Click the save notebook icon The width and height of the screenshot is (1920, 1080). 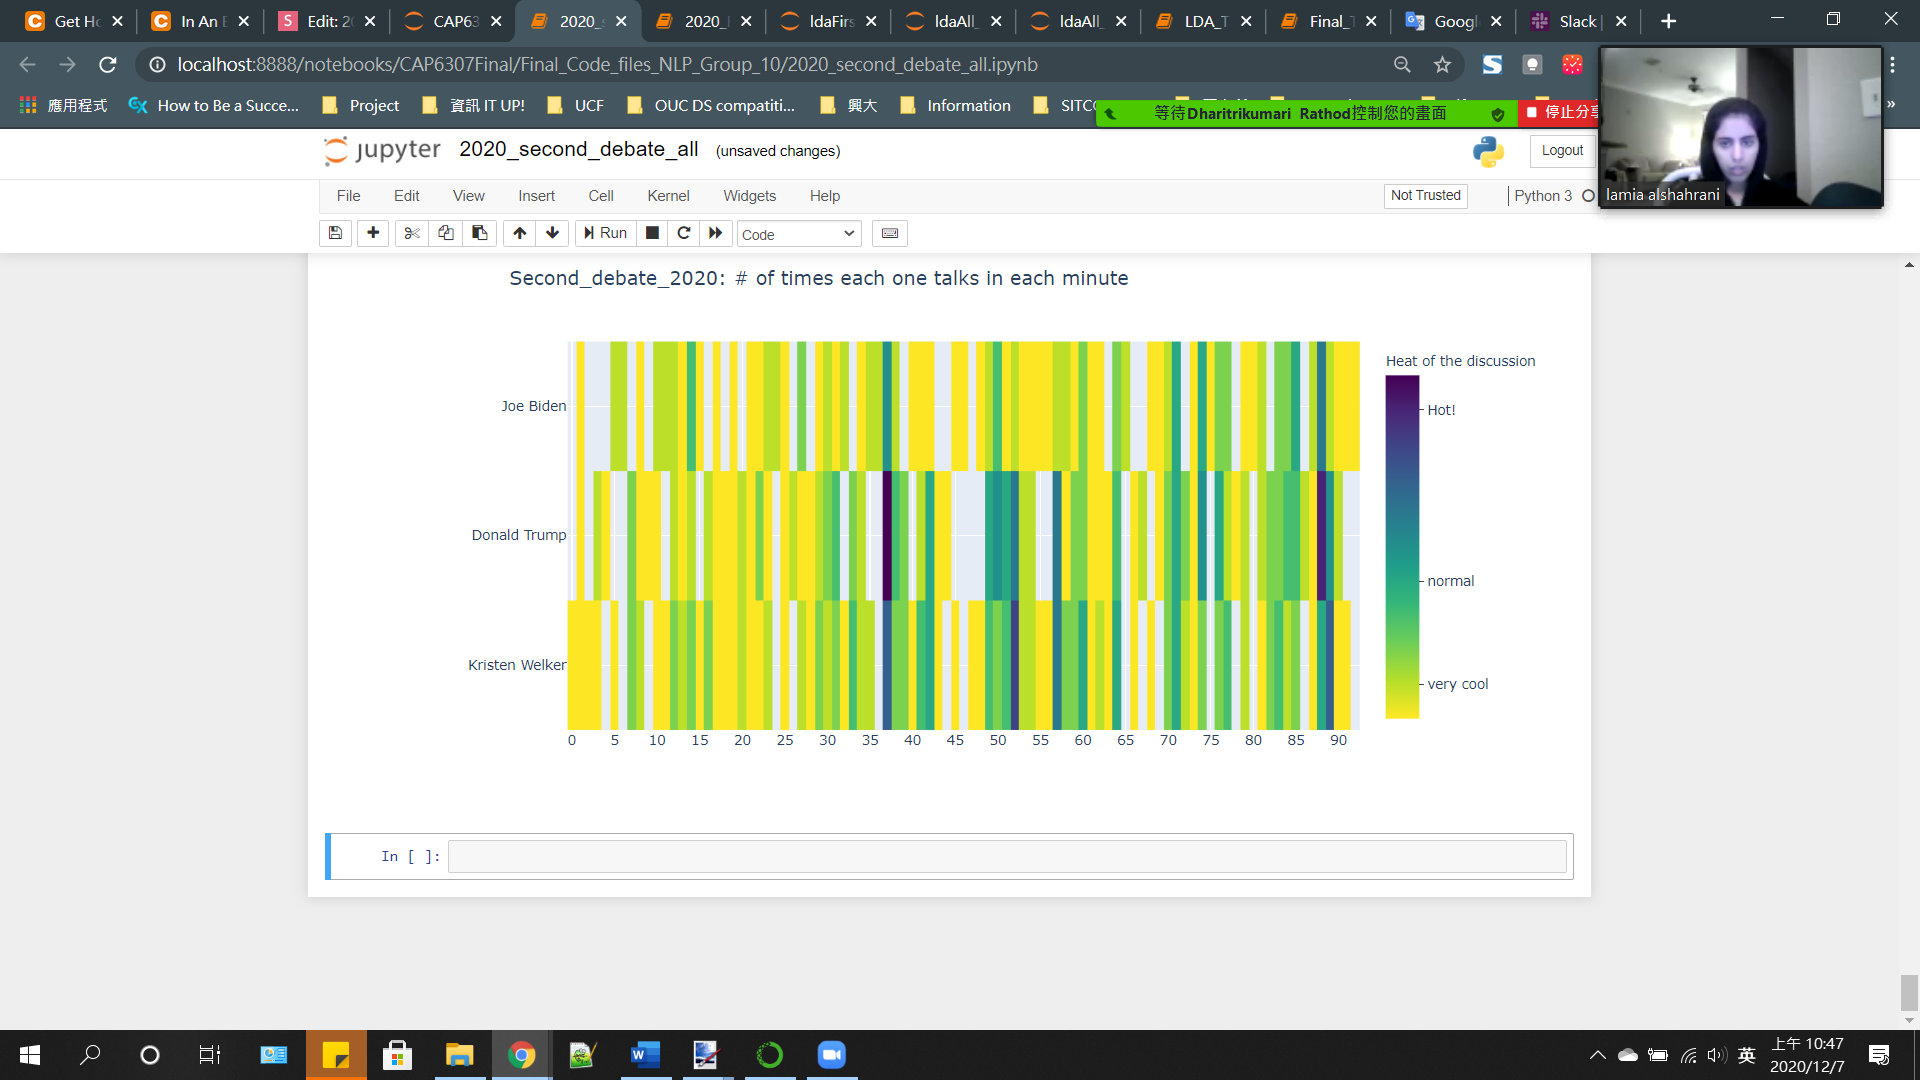tap(335, 233)
